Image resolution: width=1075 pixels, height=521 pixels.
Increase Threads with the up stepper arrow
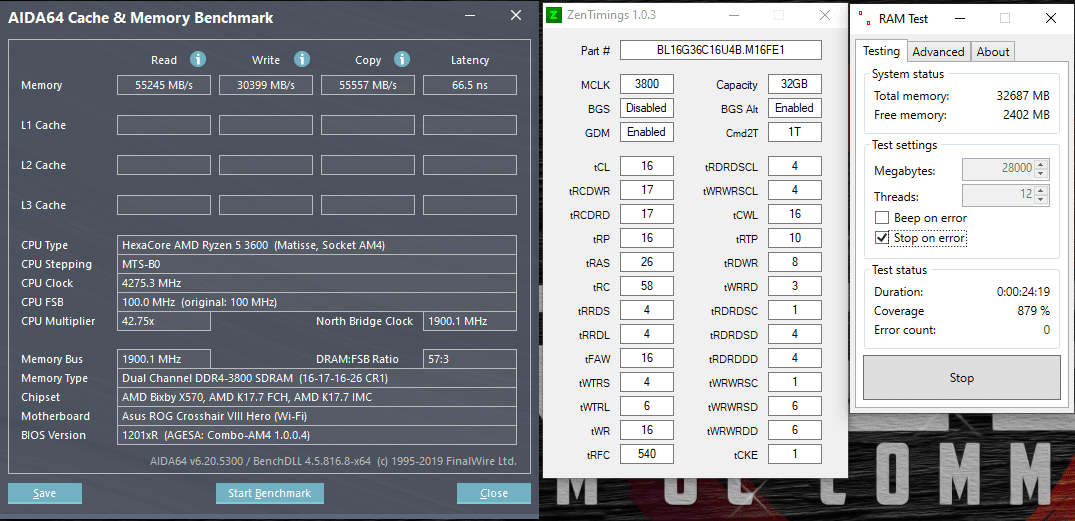click(1041, 191)
